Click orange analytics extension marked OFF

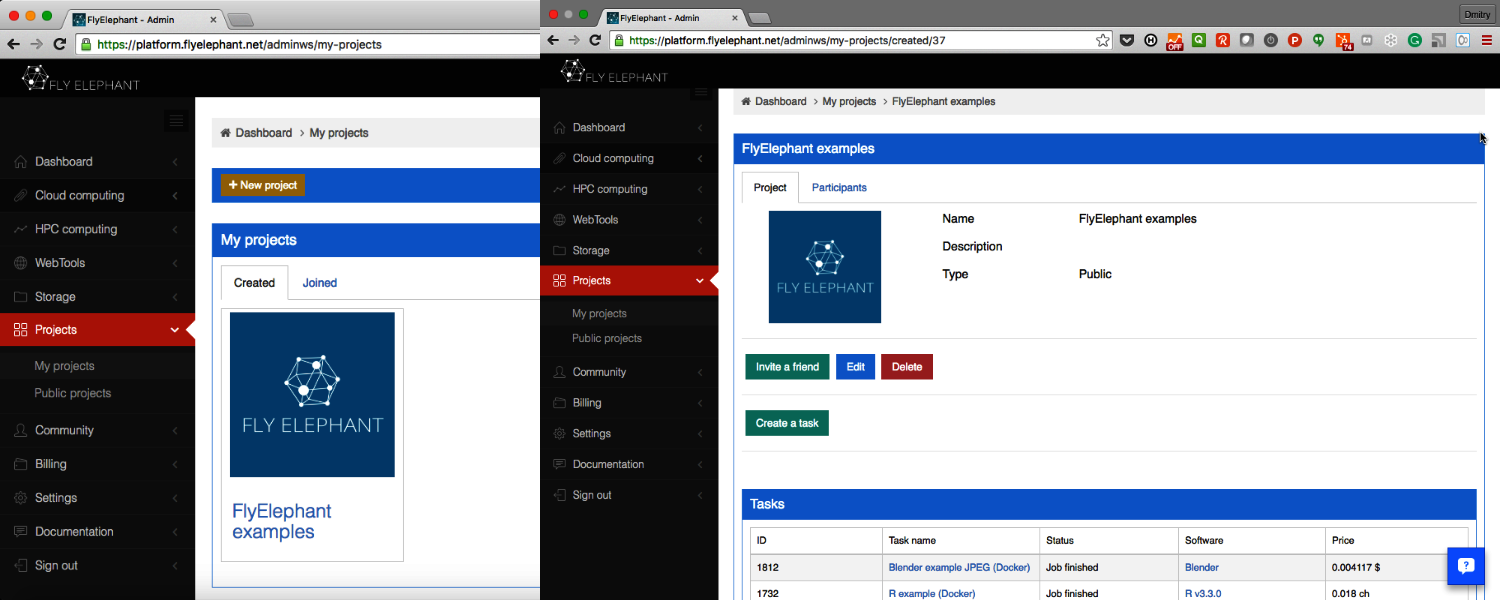pyautogui.click(x=1175, y=41)
